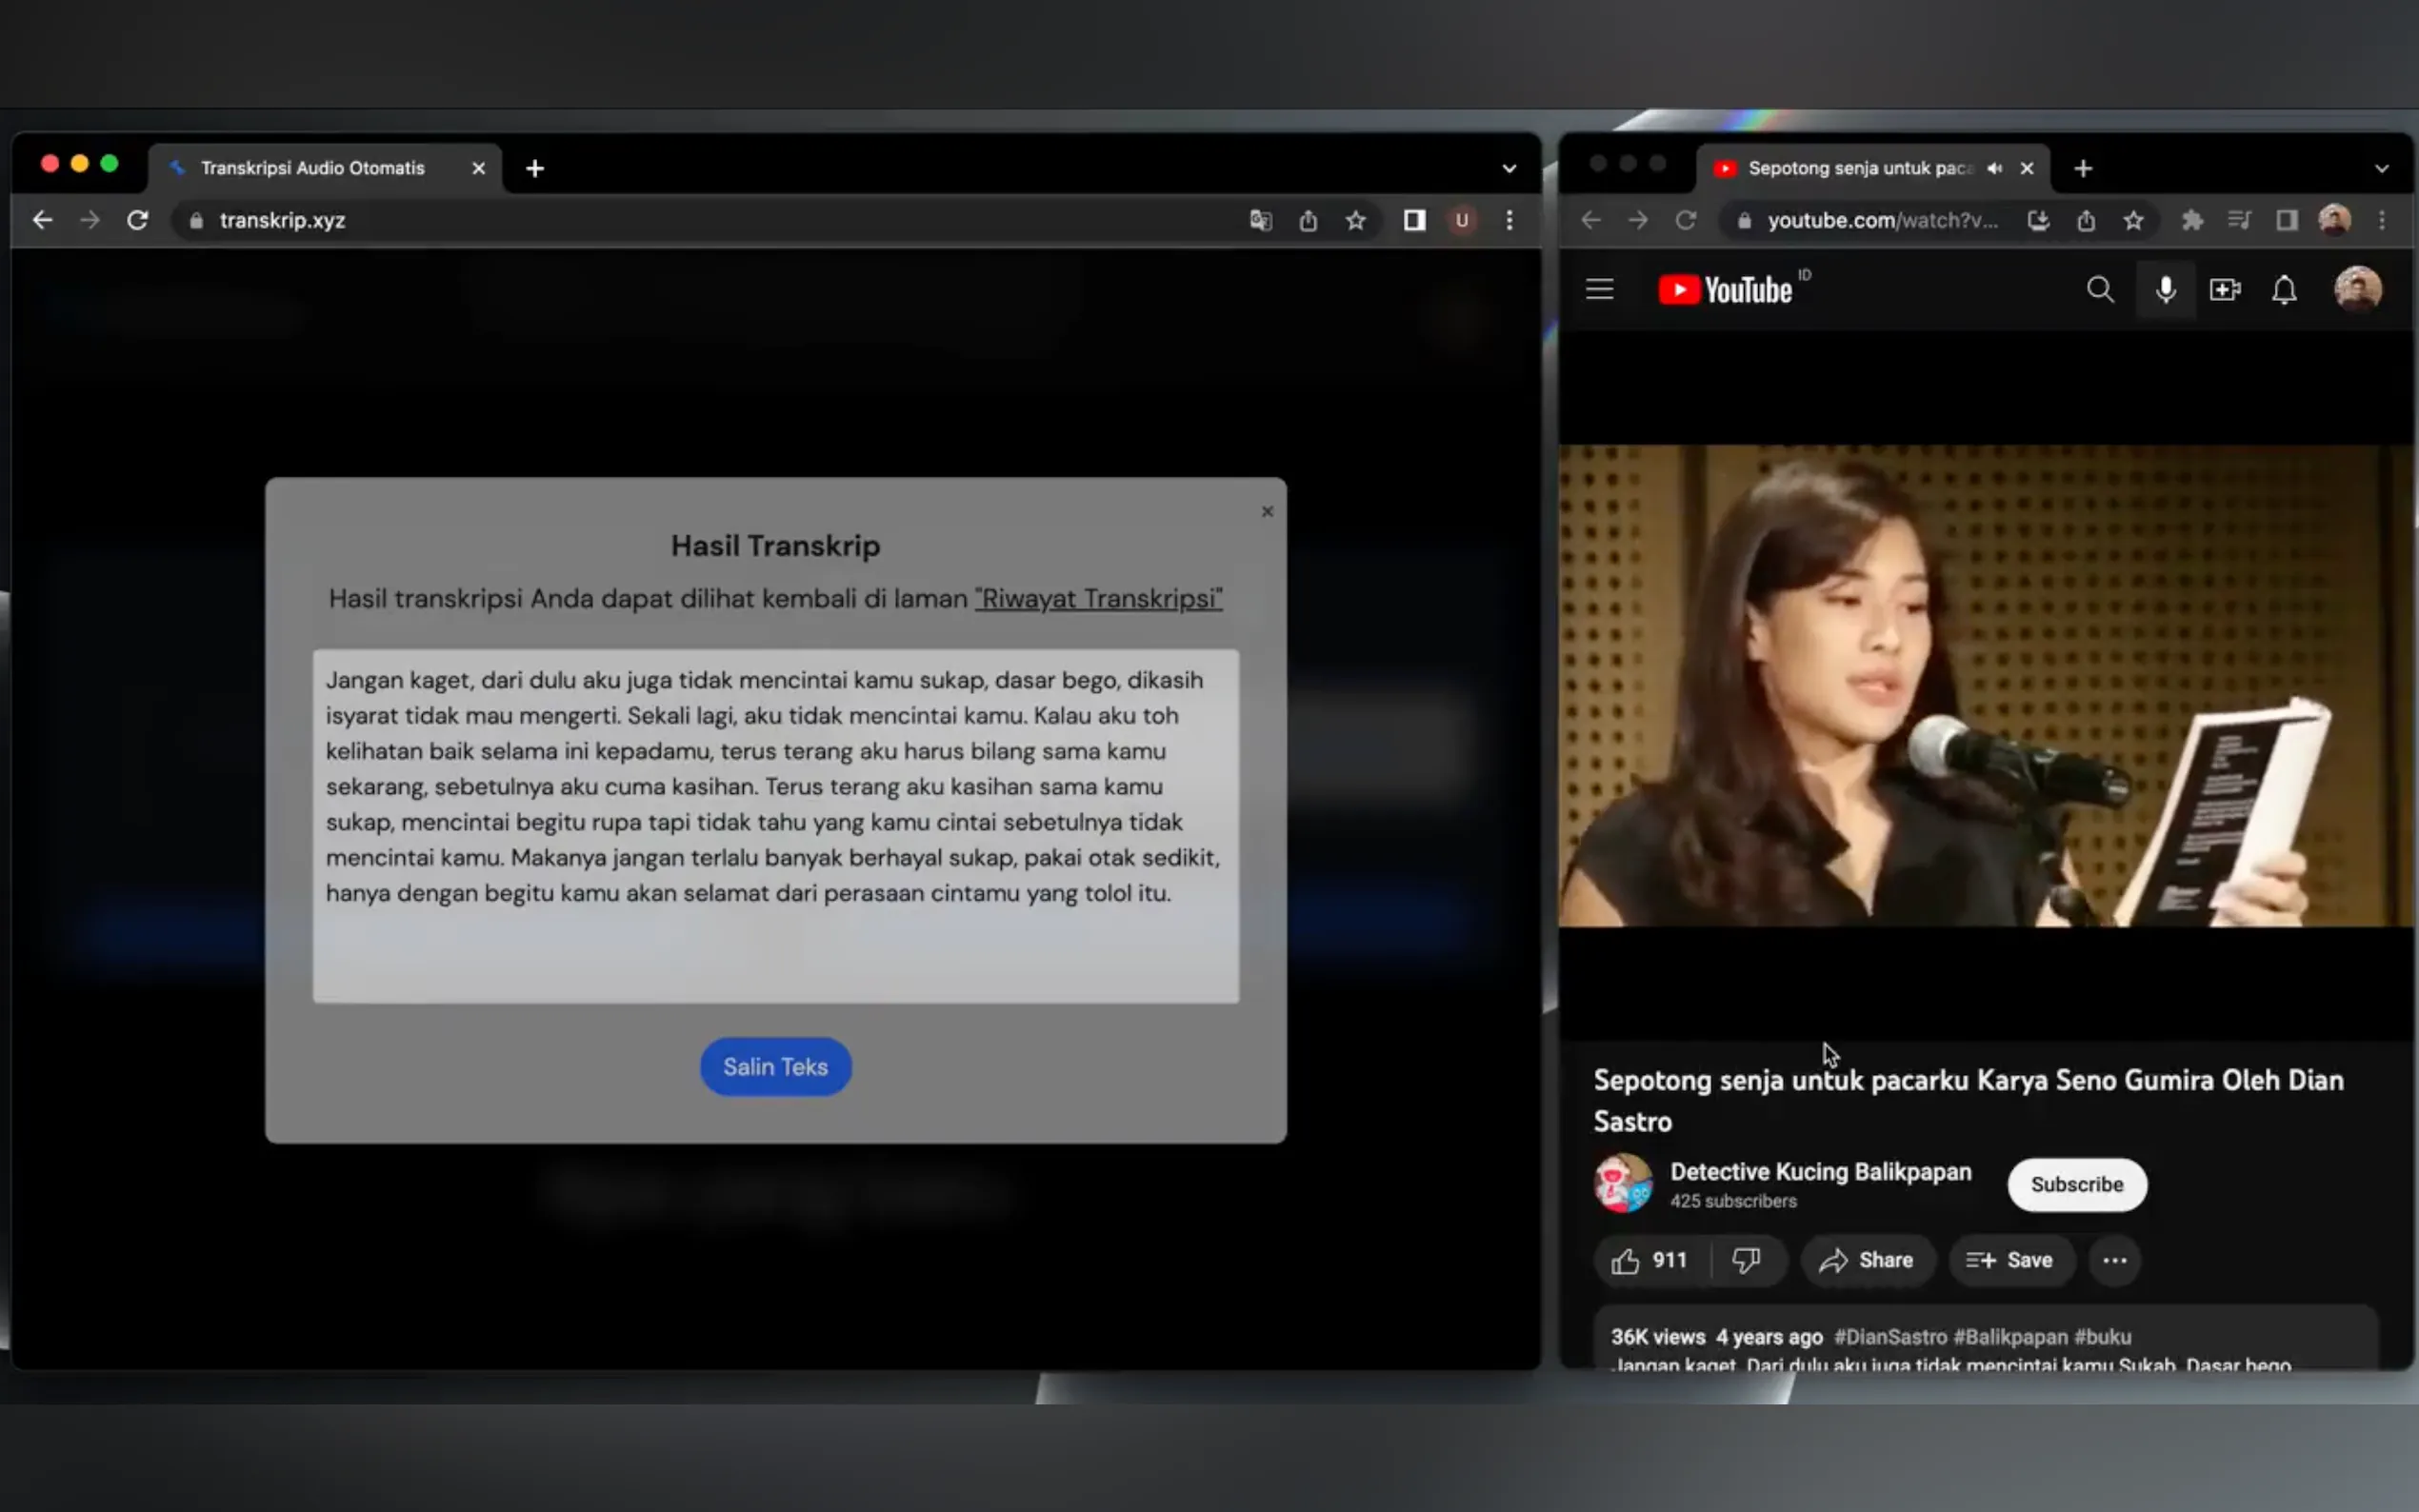
Task: Click the YouTube Create video icon
Action: coord(2224,290)
